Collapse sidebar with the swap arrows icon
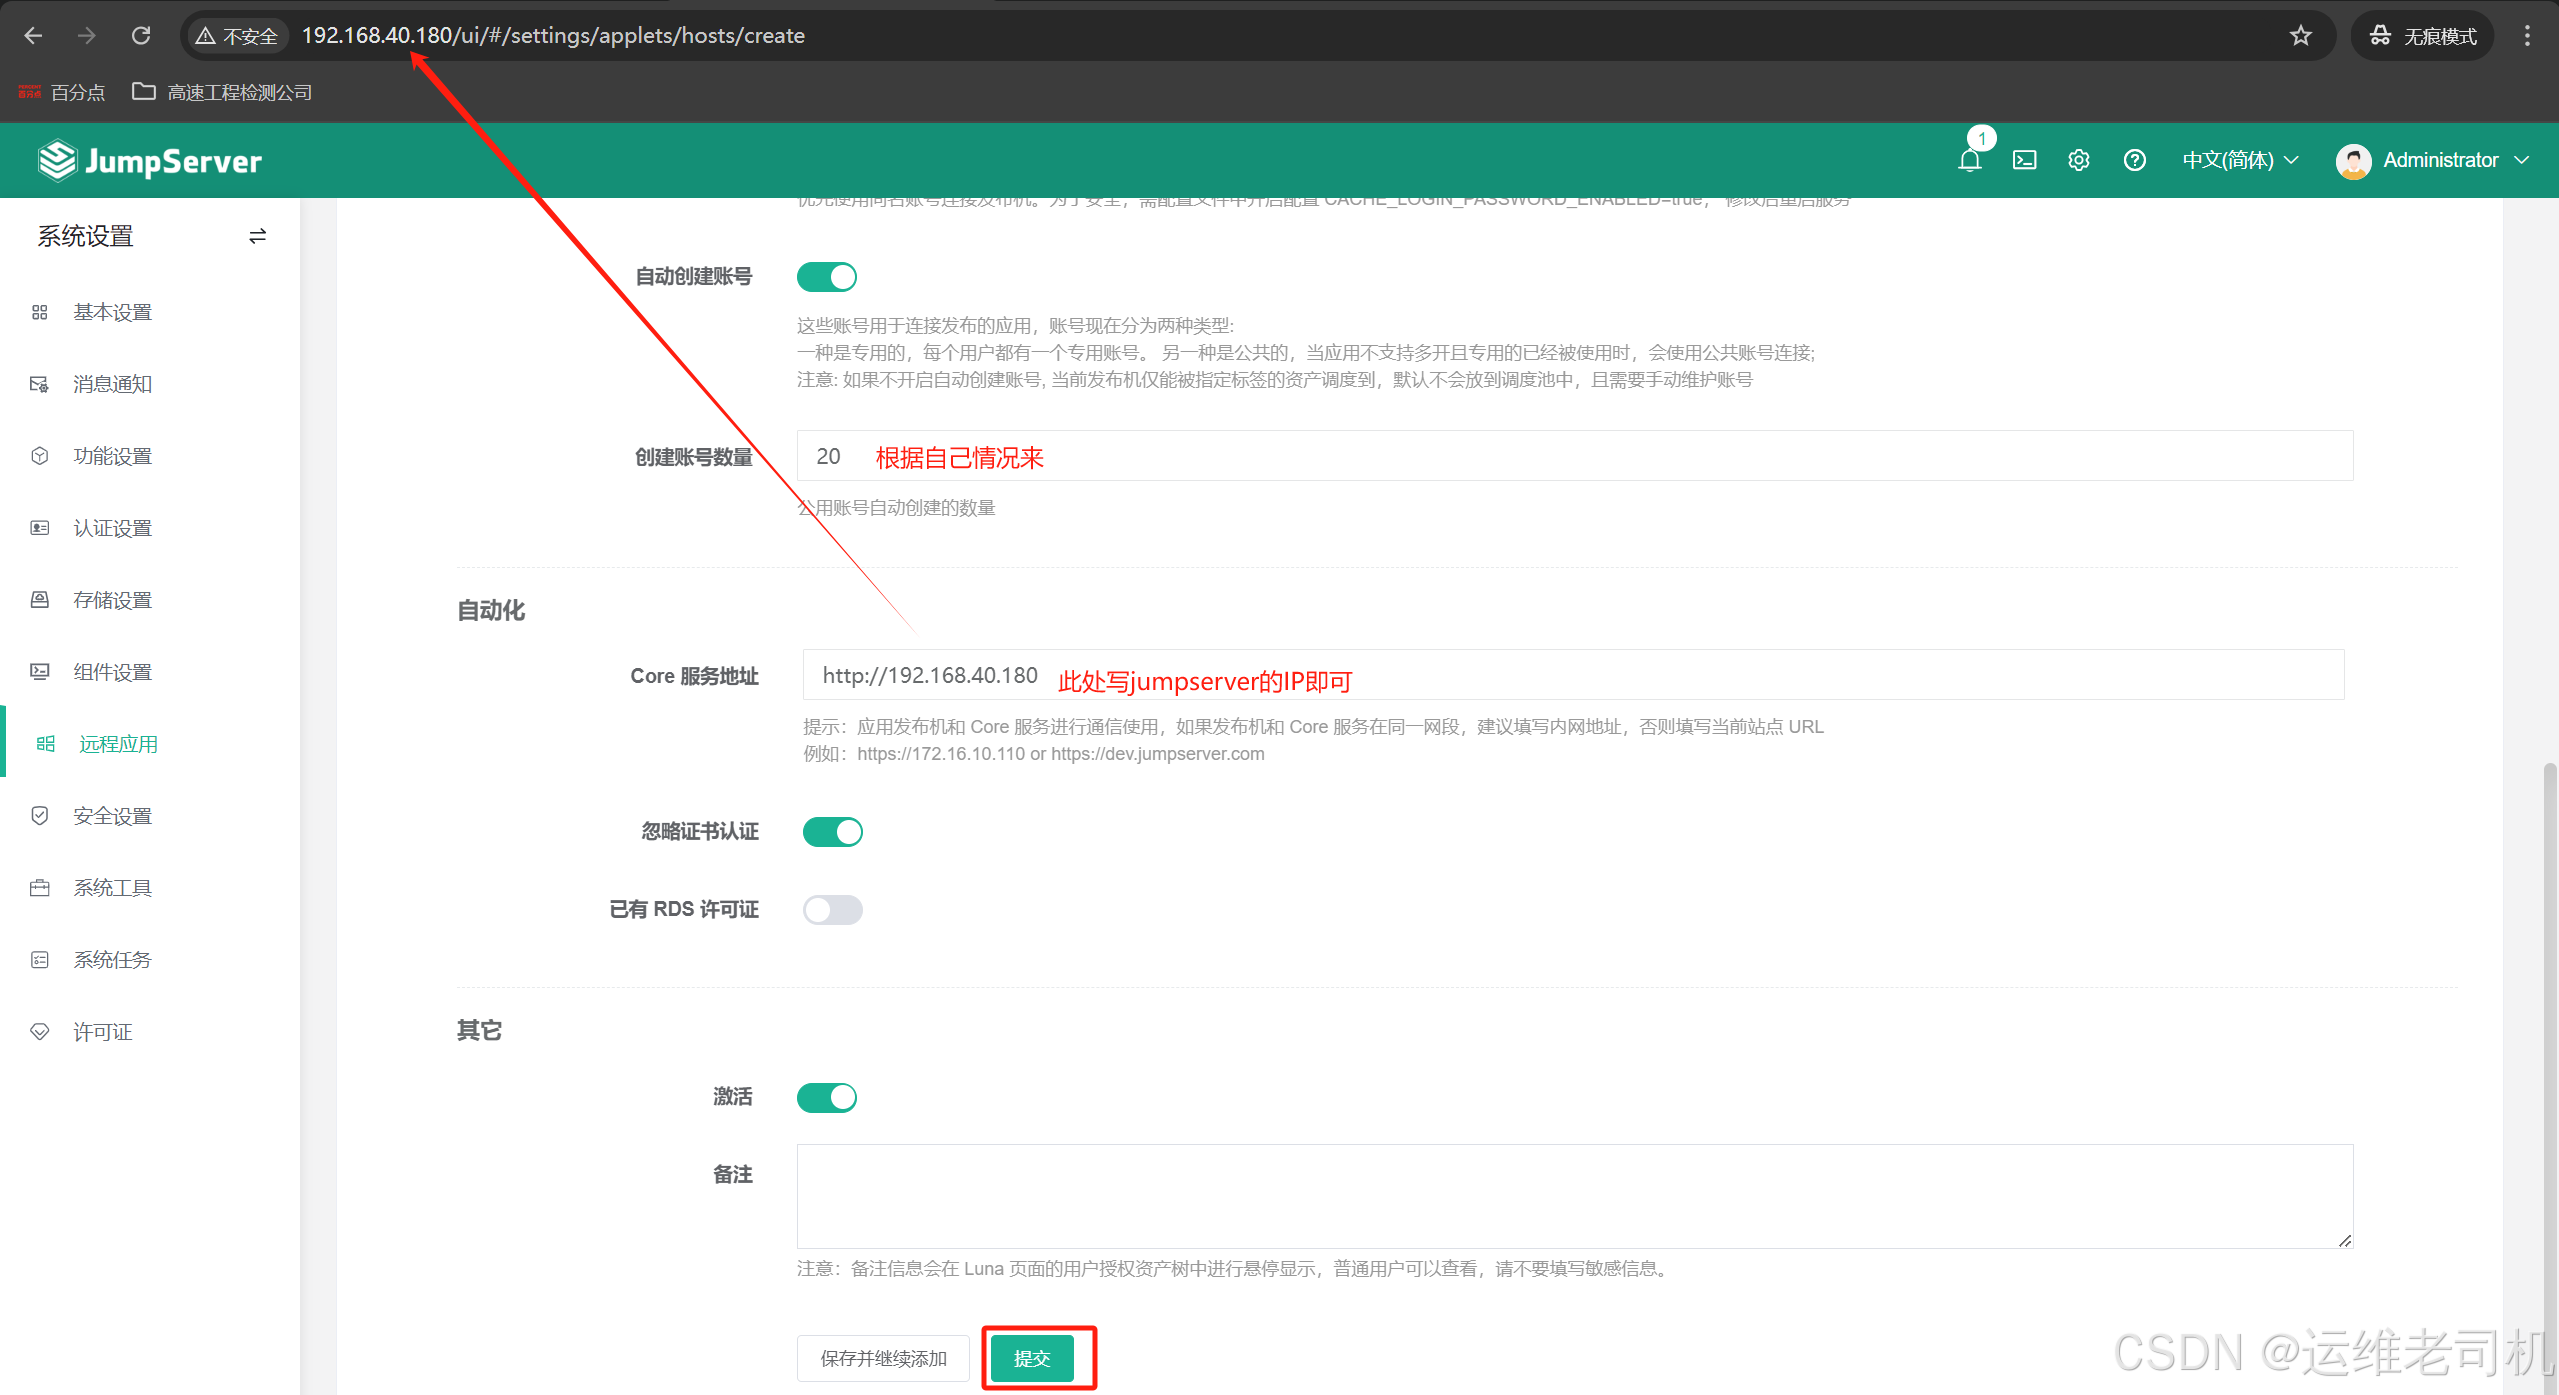Screen dimensions: 2559x1395 tap(257, 236)
